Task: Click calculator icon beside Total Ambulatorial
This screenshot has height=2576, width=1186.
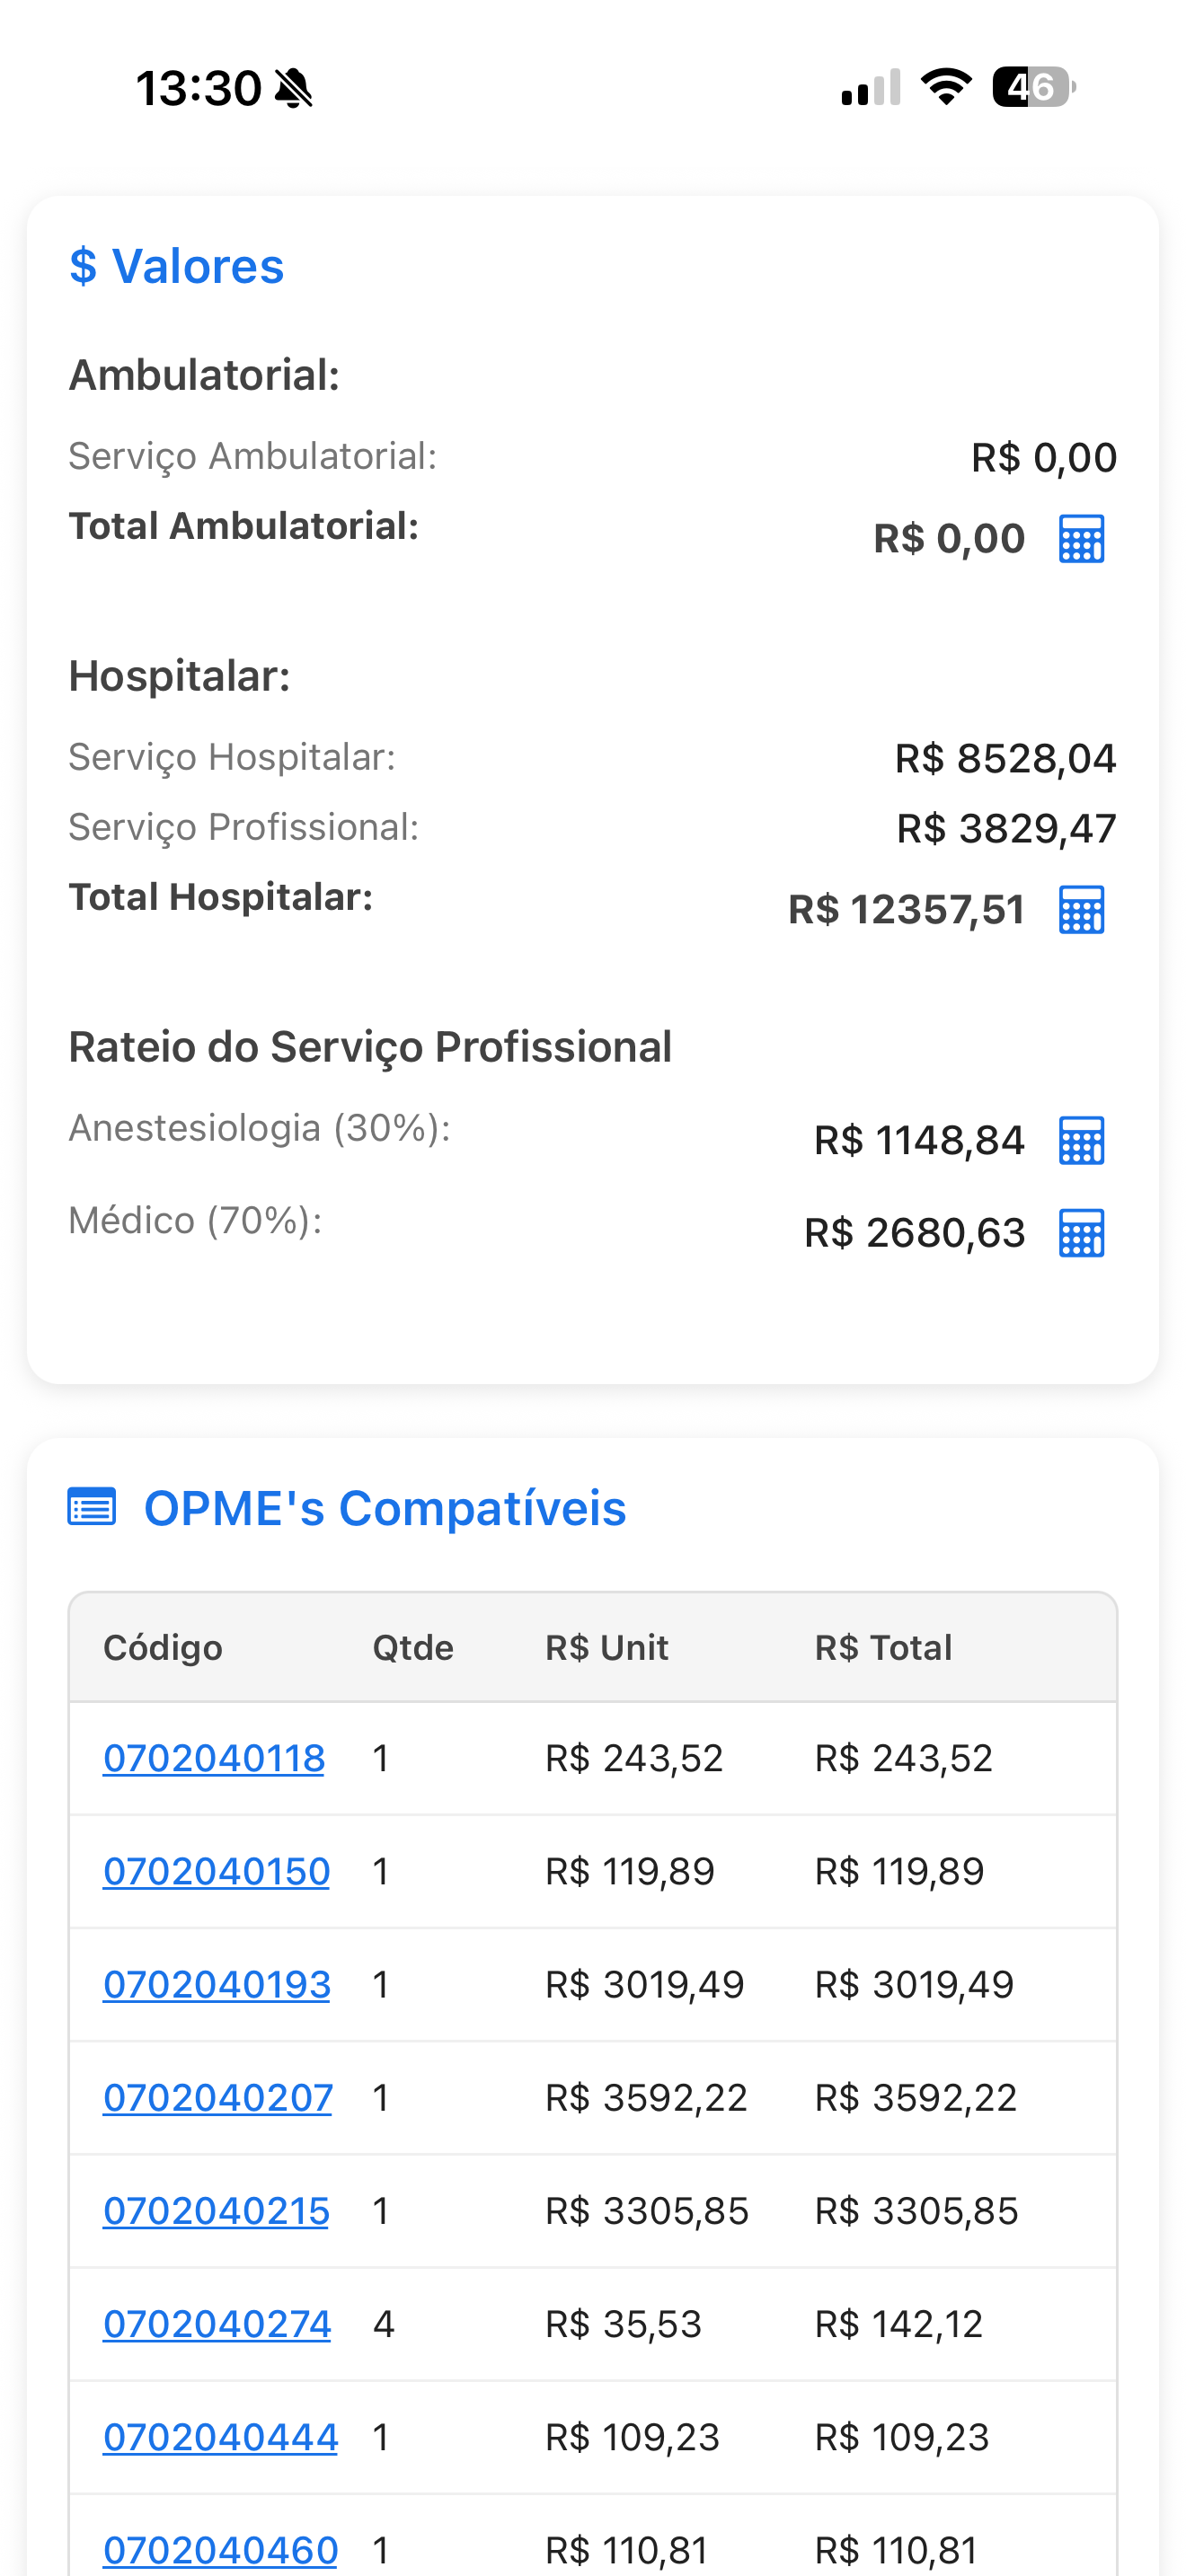Action: (x=1081, y=540)
